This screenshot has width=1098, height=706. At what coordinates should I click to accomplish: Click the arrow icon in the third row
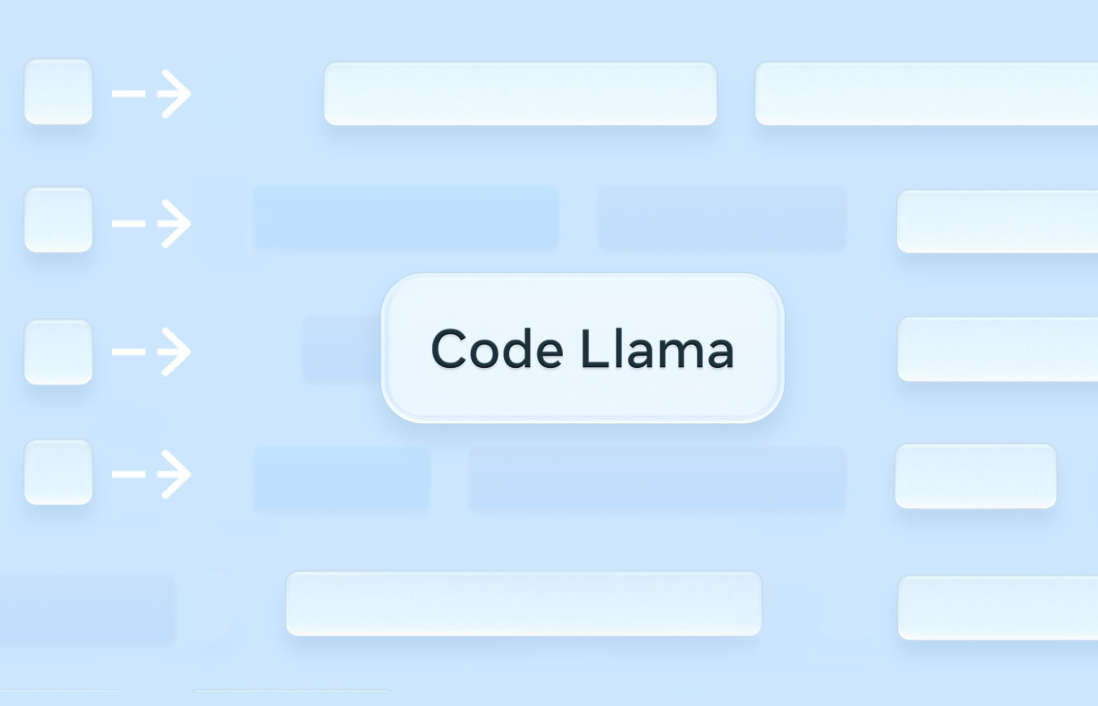coord(151,352)
